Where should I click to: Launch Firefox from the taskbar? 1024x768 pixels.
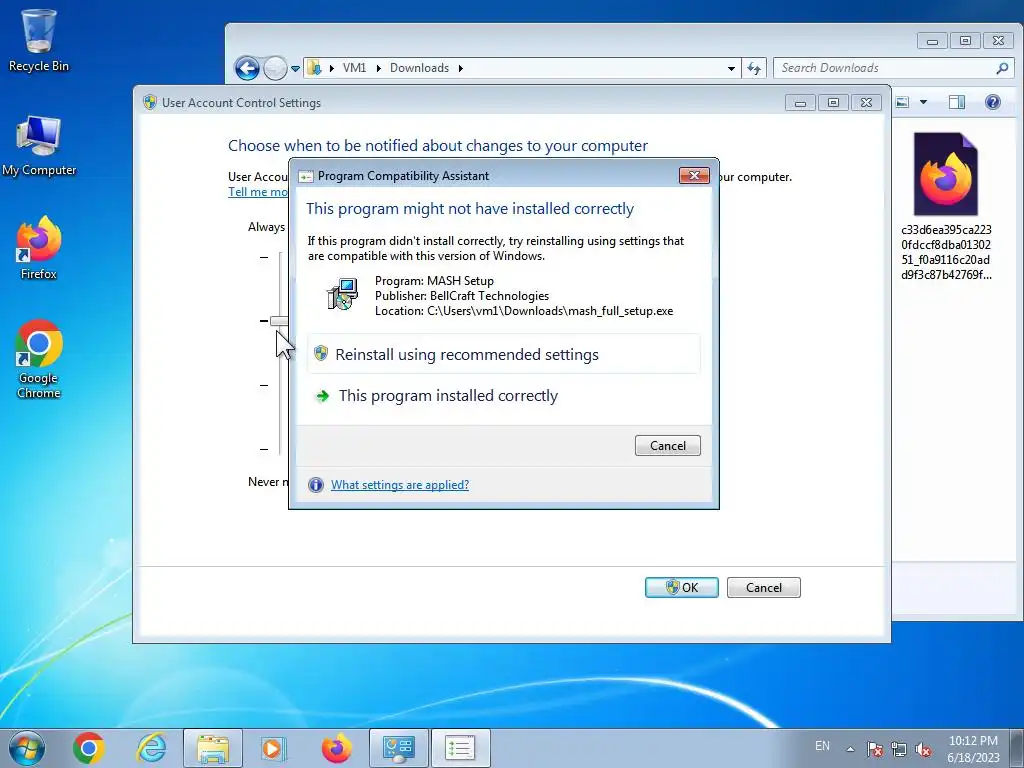336,748
